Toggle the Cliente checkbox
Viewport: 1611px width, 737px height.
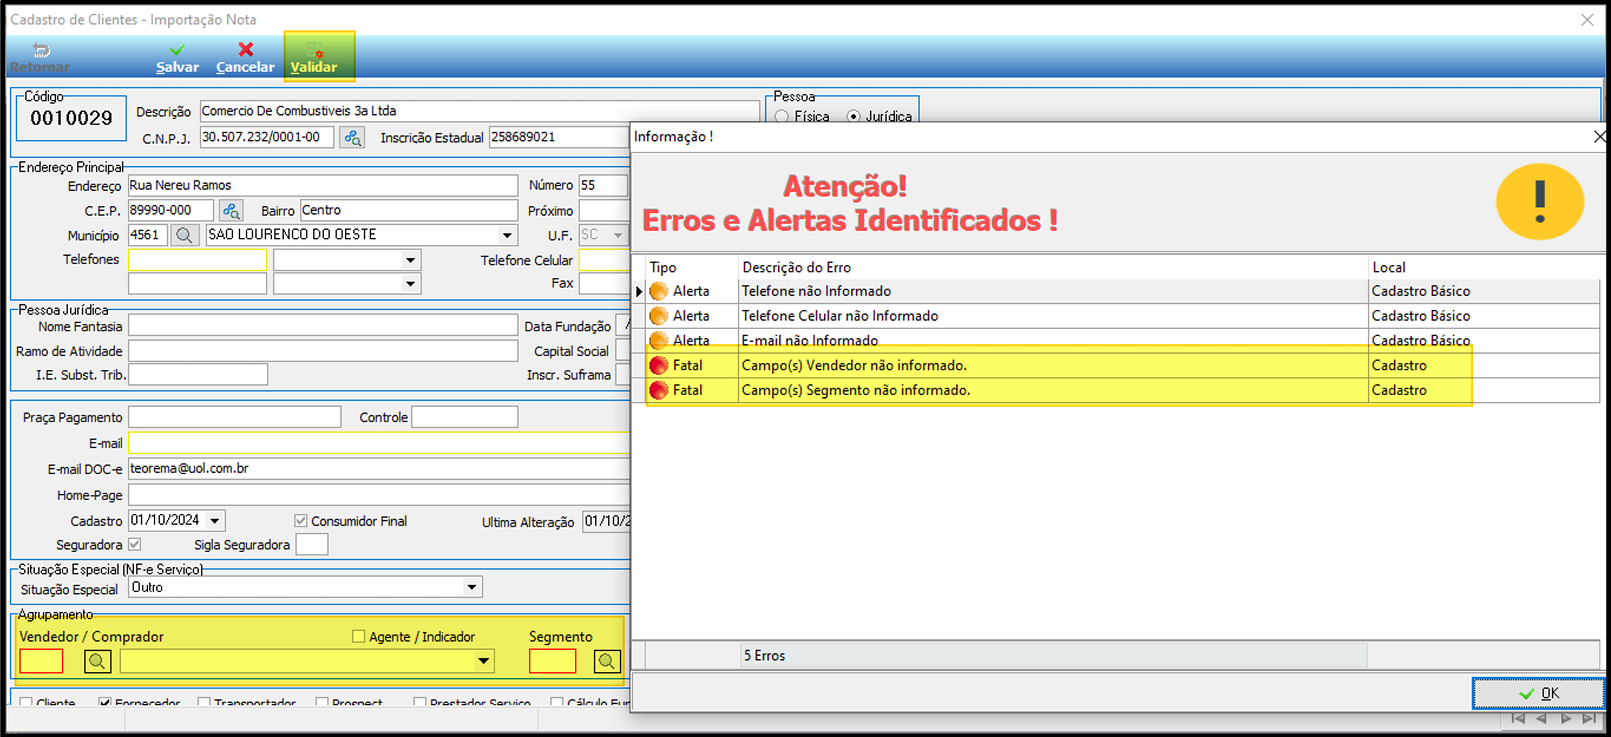coord(26,703)
